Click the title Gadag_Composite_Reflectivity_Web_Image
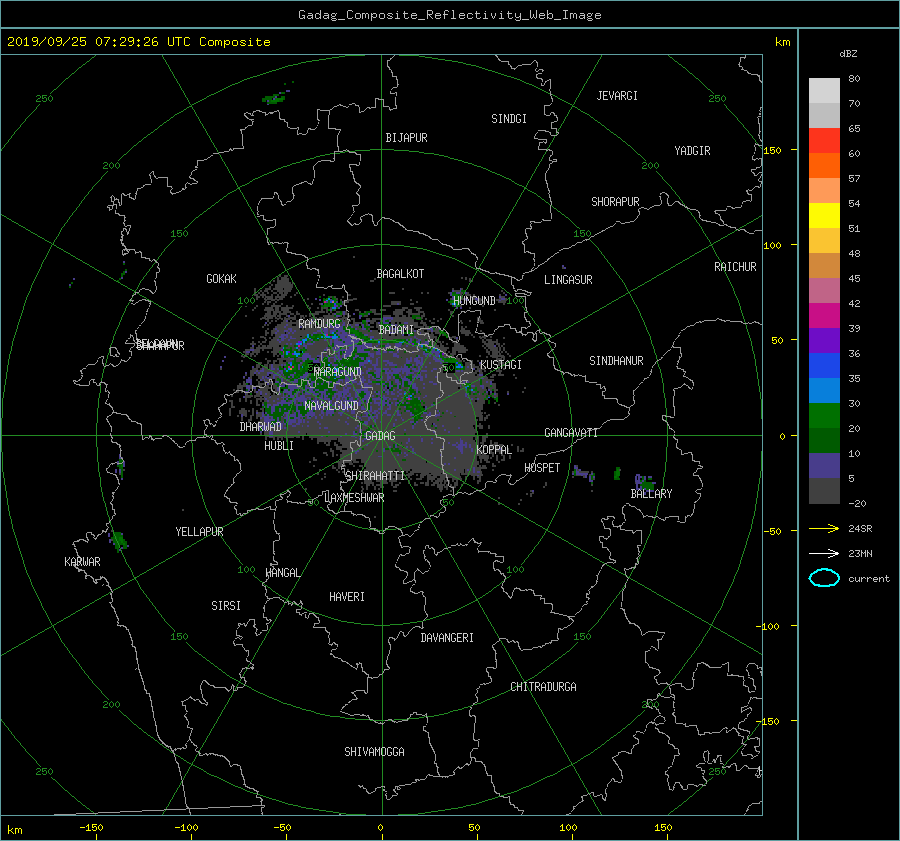 449,15
